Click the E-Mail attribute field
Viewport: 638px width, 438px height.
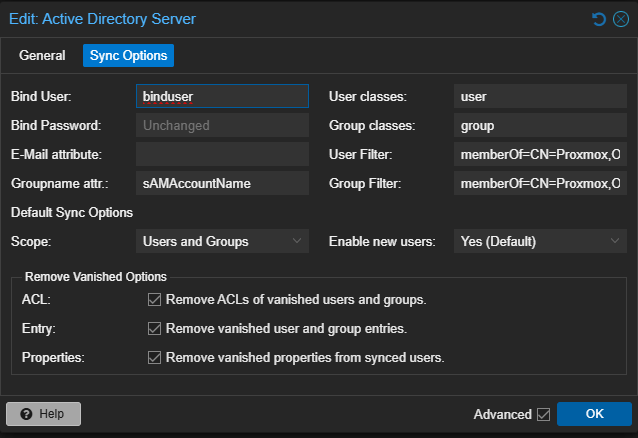coord(222,155)
